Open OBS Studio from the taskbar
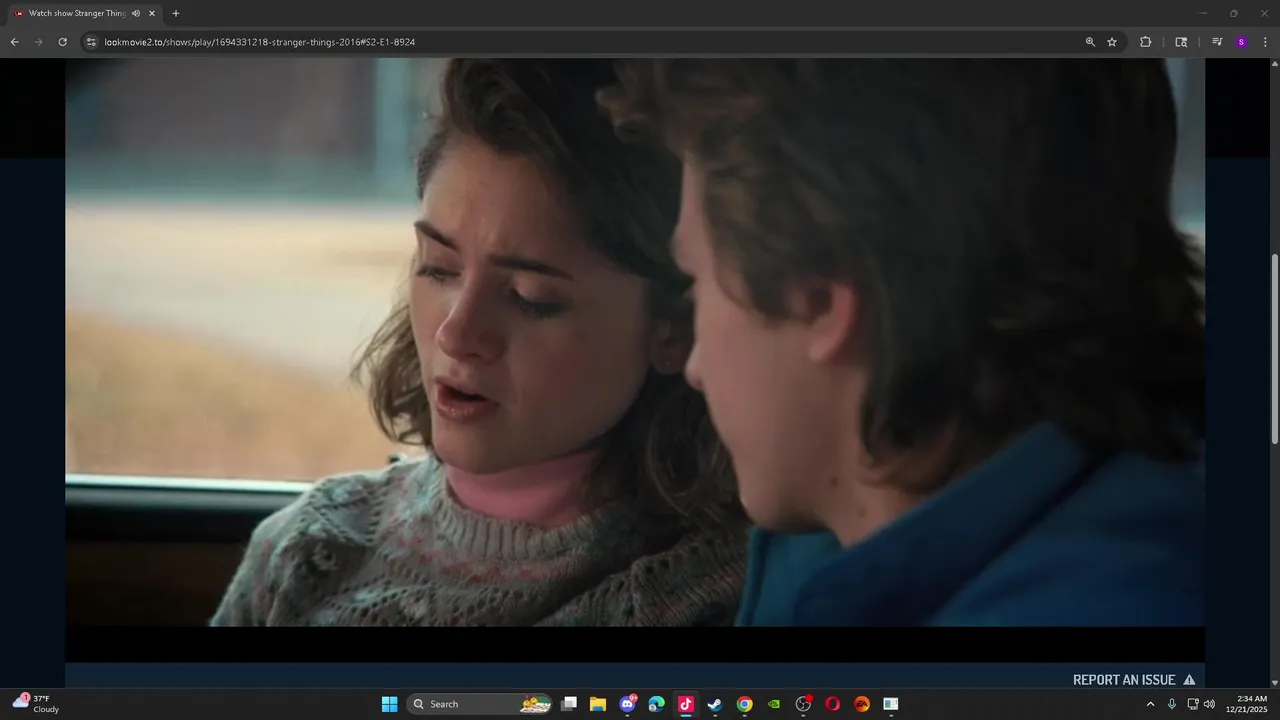The image size is (1280, 720). coord(803,704)
